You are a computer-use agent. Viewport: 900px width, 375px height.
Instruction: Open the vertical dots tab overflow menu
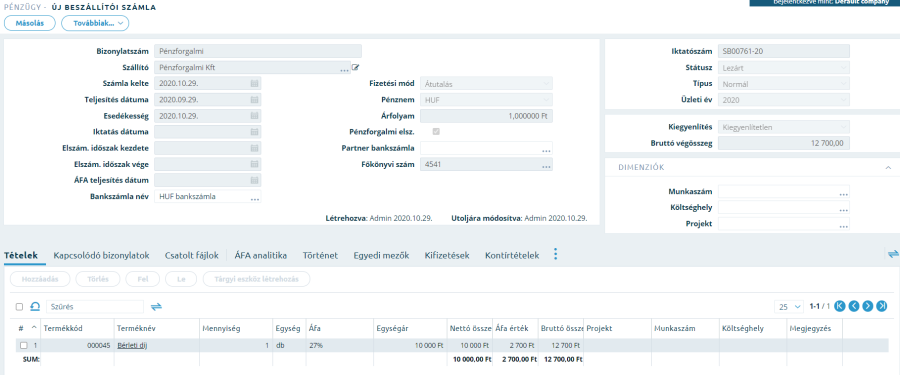555,254
